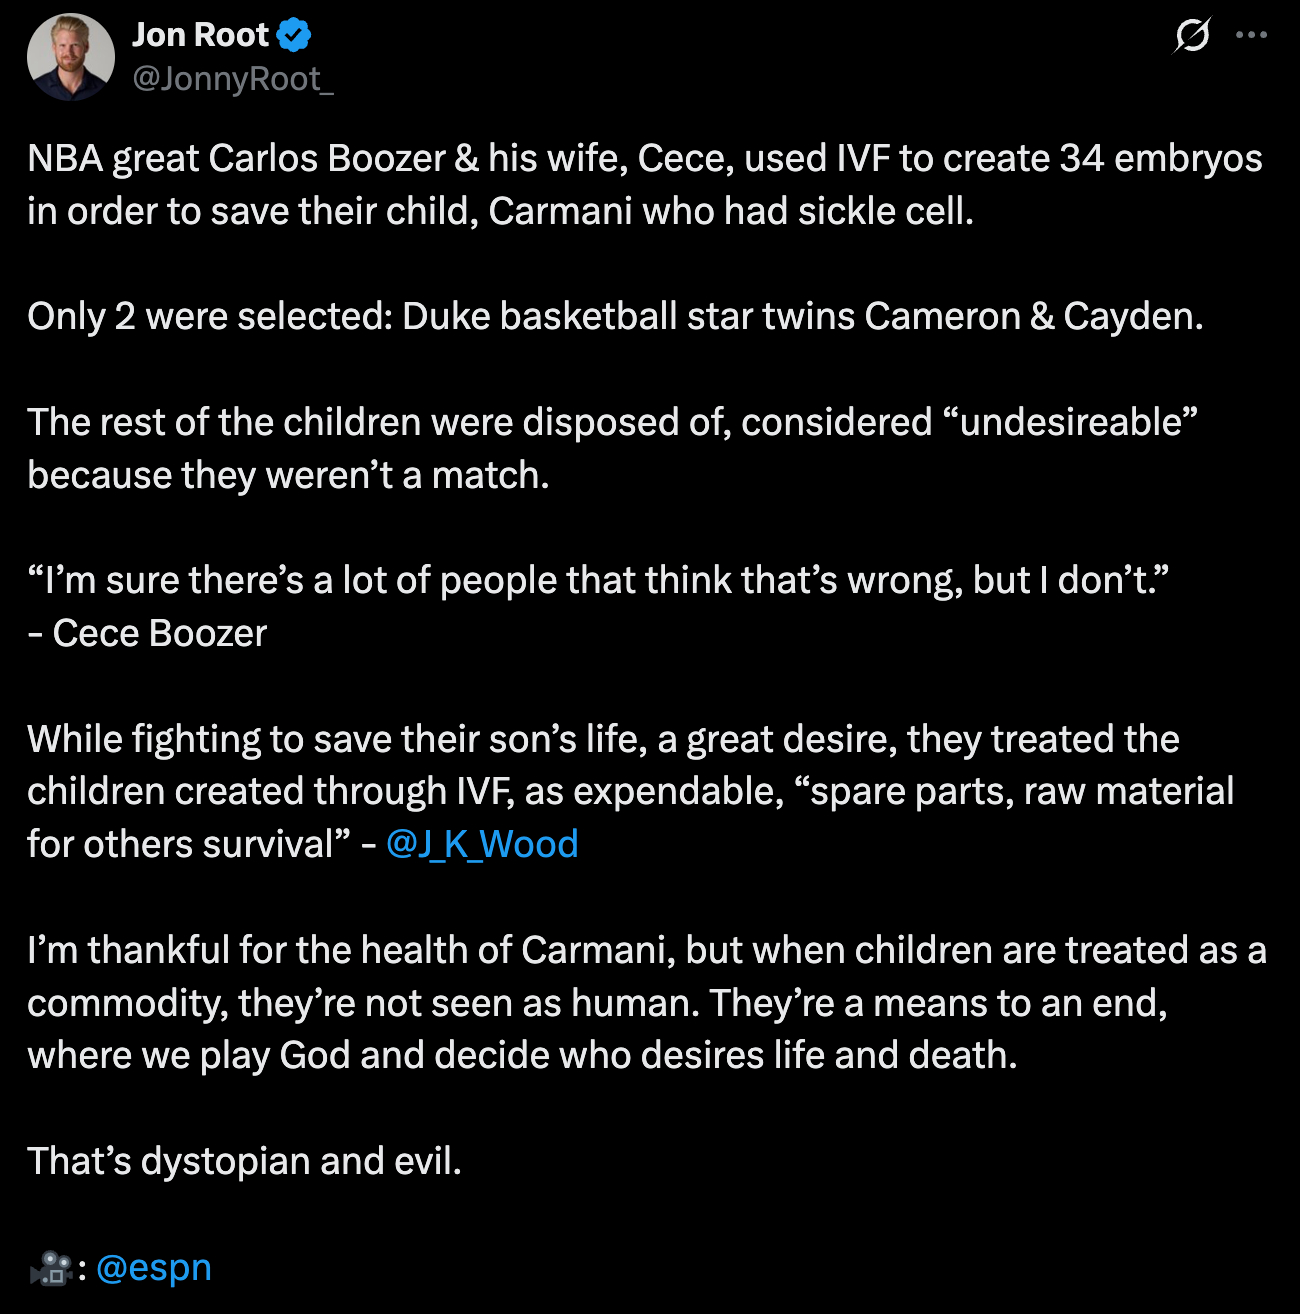Open the @J_K_Wood mention link
The height and width of the screenshot is (1314, 1300).
click(x=482, y=844)
